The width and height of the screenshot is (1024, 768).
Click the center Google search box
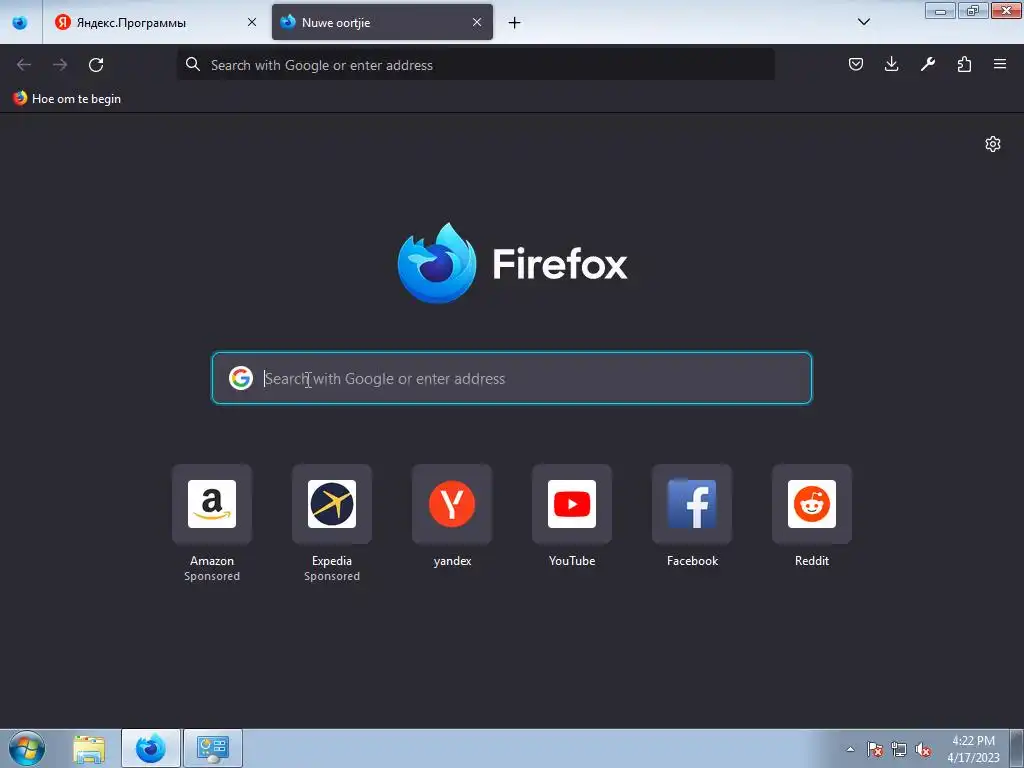[512, 378]
